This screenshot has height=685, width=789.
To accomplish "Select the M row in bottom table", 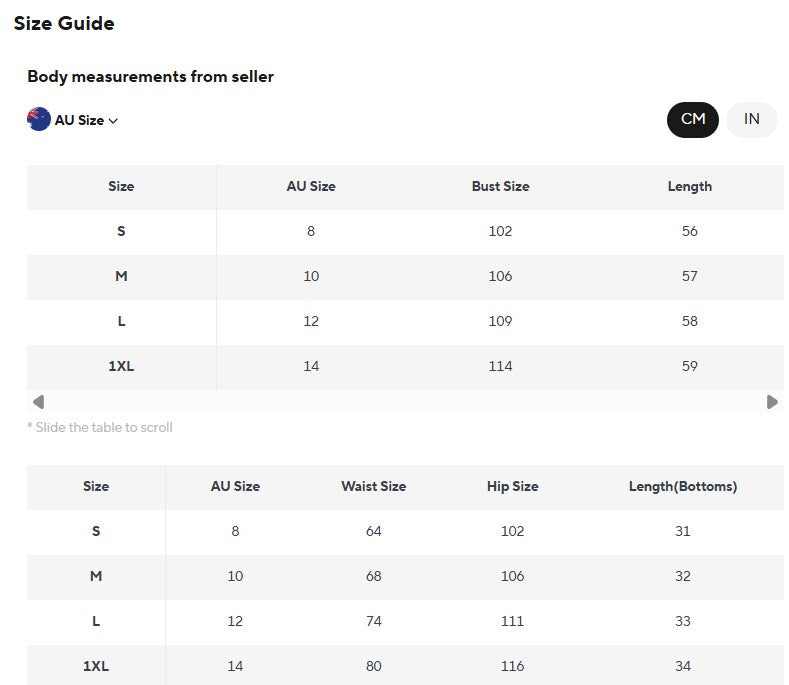I will [x=405, y=577].
